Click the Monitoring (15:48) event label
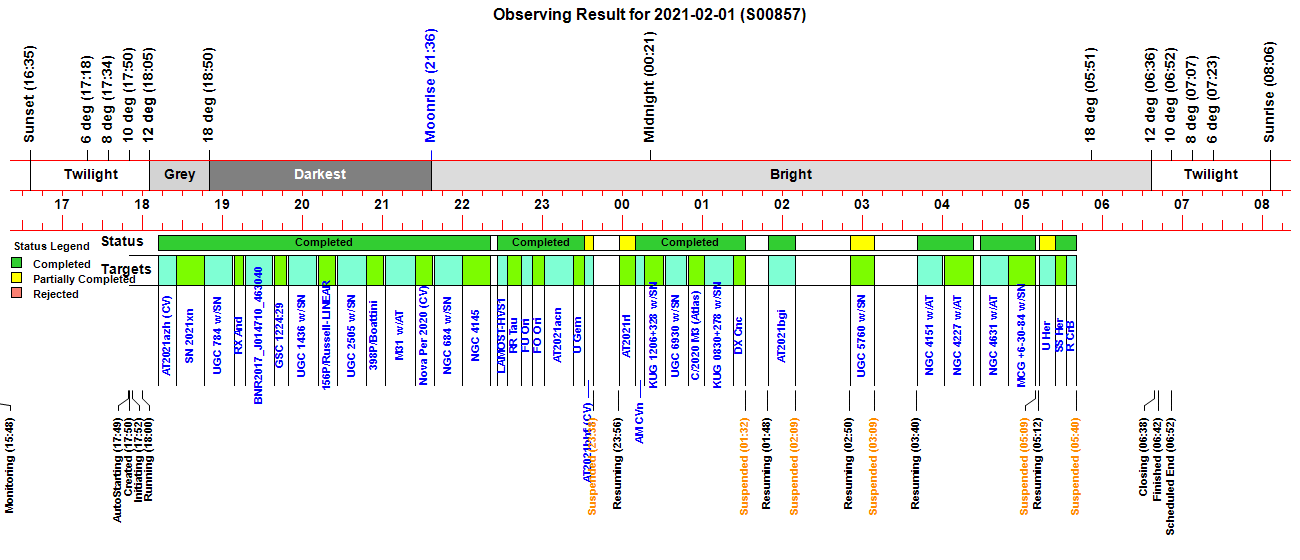 click(10, 466)
